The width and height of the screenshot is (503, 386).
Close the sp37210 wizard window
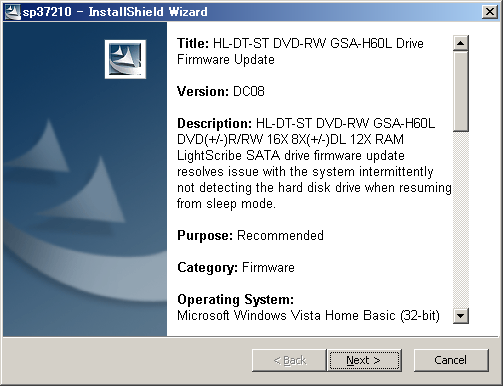pyautogui.click(x=490, y=12)
